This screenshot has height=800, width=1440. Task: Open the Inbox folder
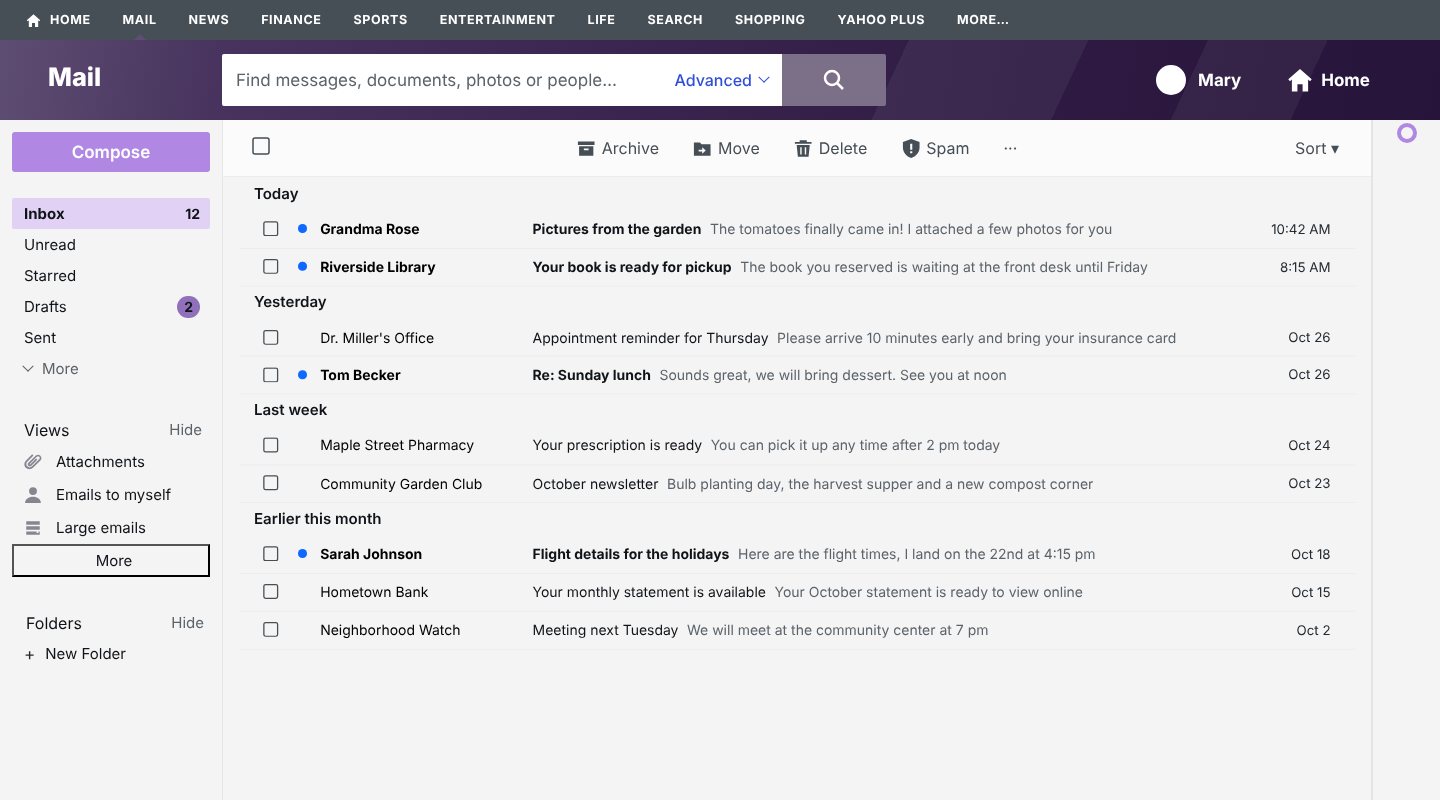tap(111, 214)
